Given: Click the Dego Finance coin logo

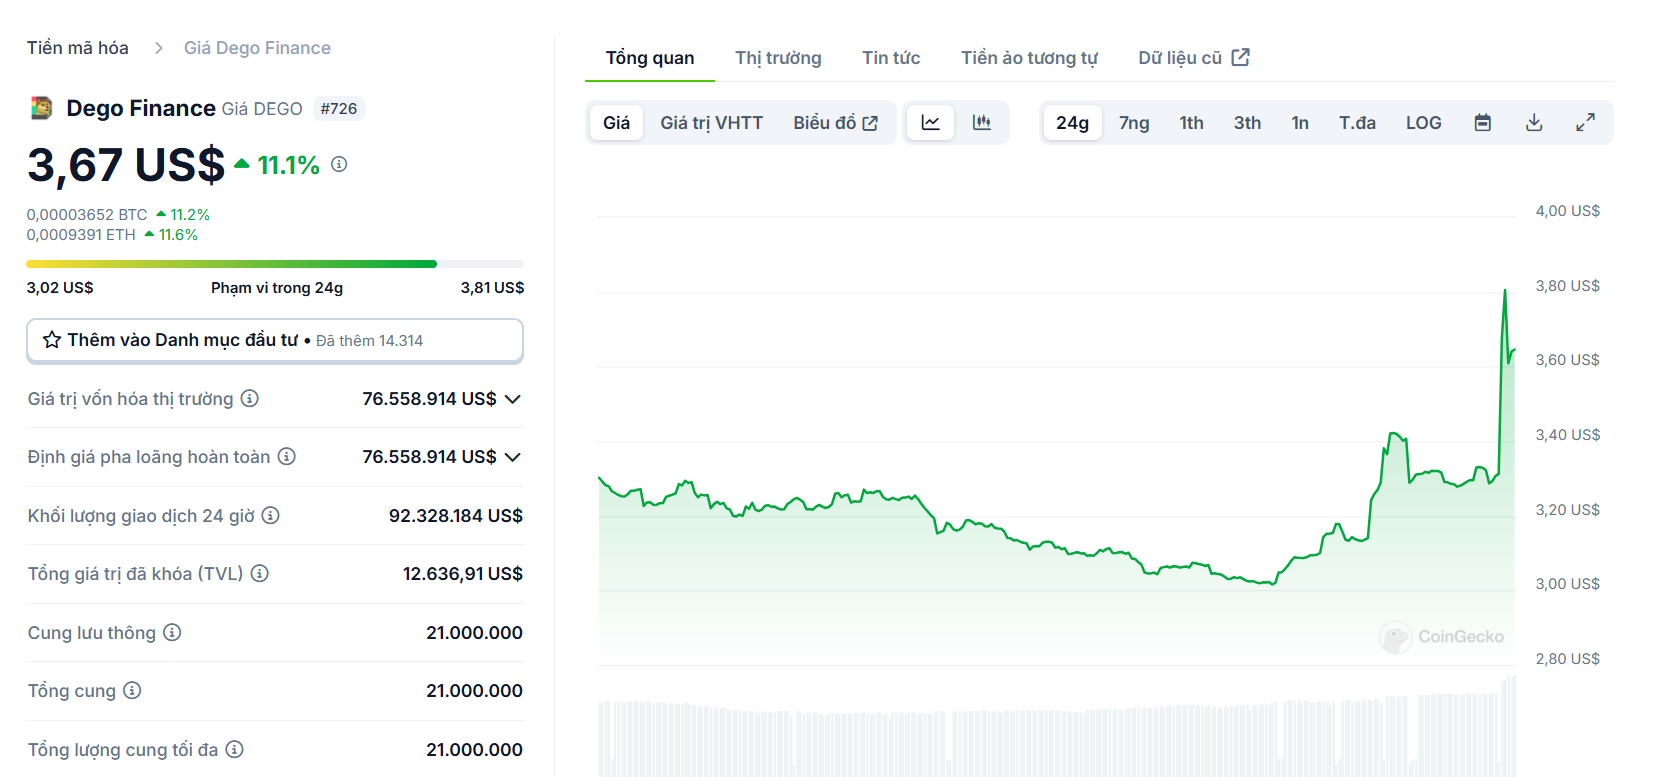Looking at the screenshot, I should [41, 108].
